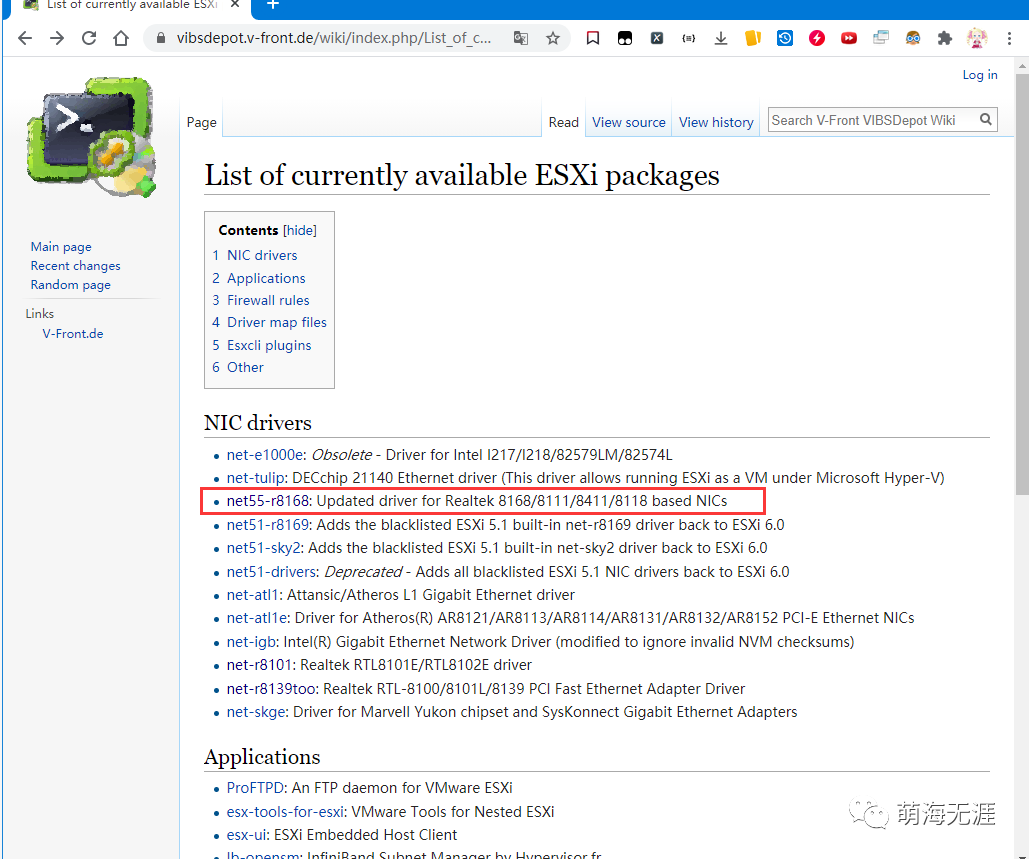Screen dimensions: 1029x859
Task: Open the net-r8139too driver link
Action: pos(271,689)
